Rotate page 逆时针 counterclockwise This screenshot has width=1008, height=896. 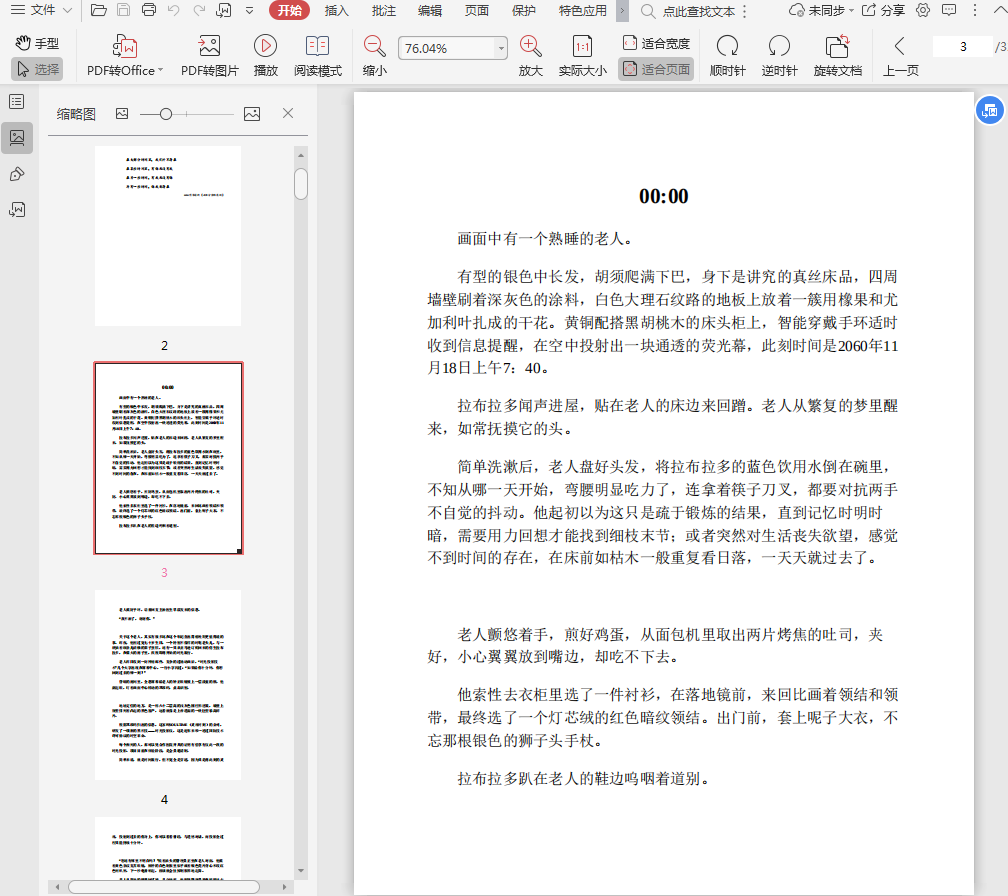(x=779, y=56)
